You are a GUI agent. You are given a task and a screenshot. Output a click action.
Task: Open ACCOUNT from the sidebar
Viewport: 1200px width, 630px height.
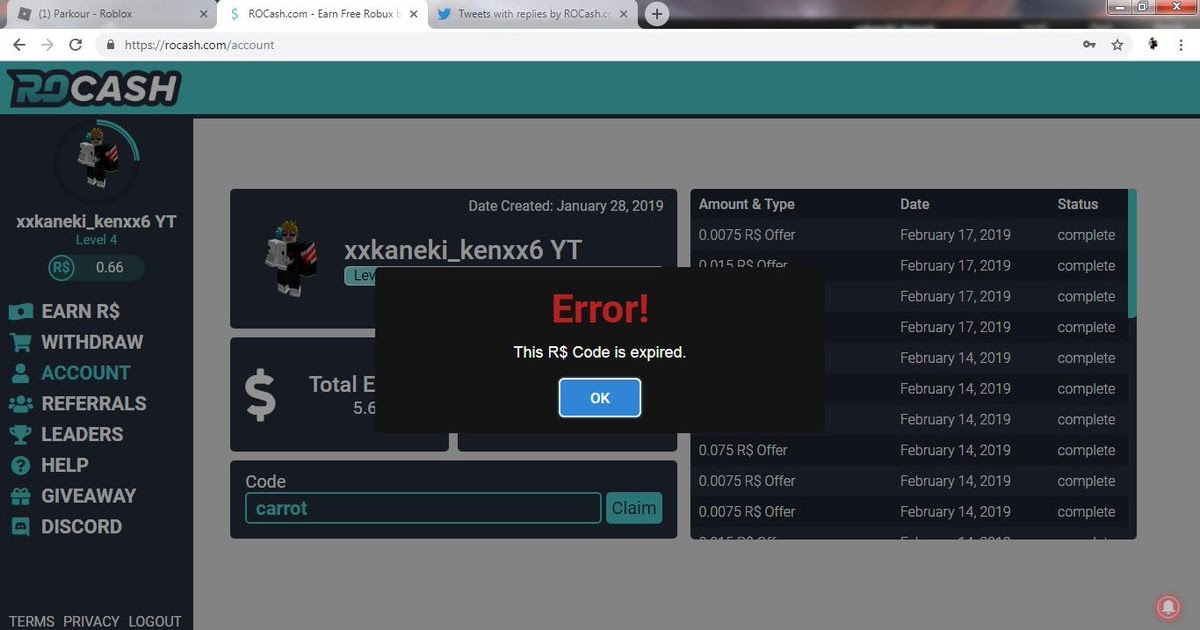70,373
